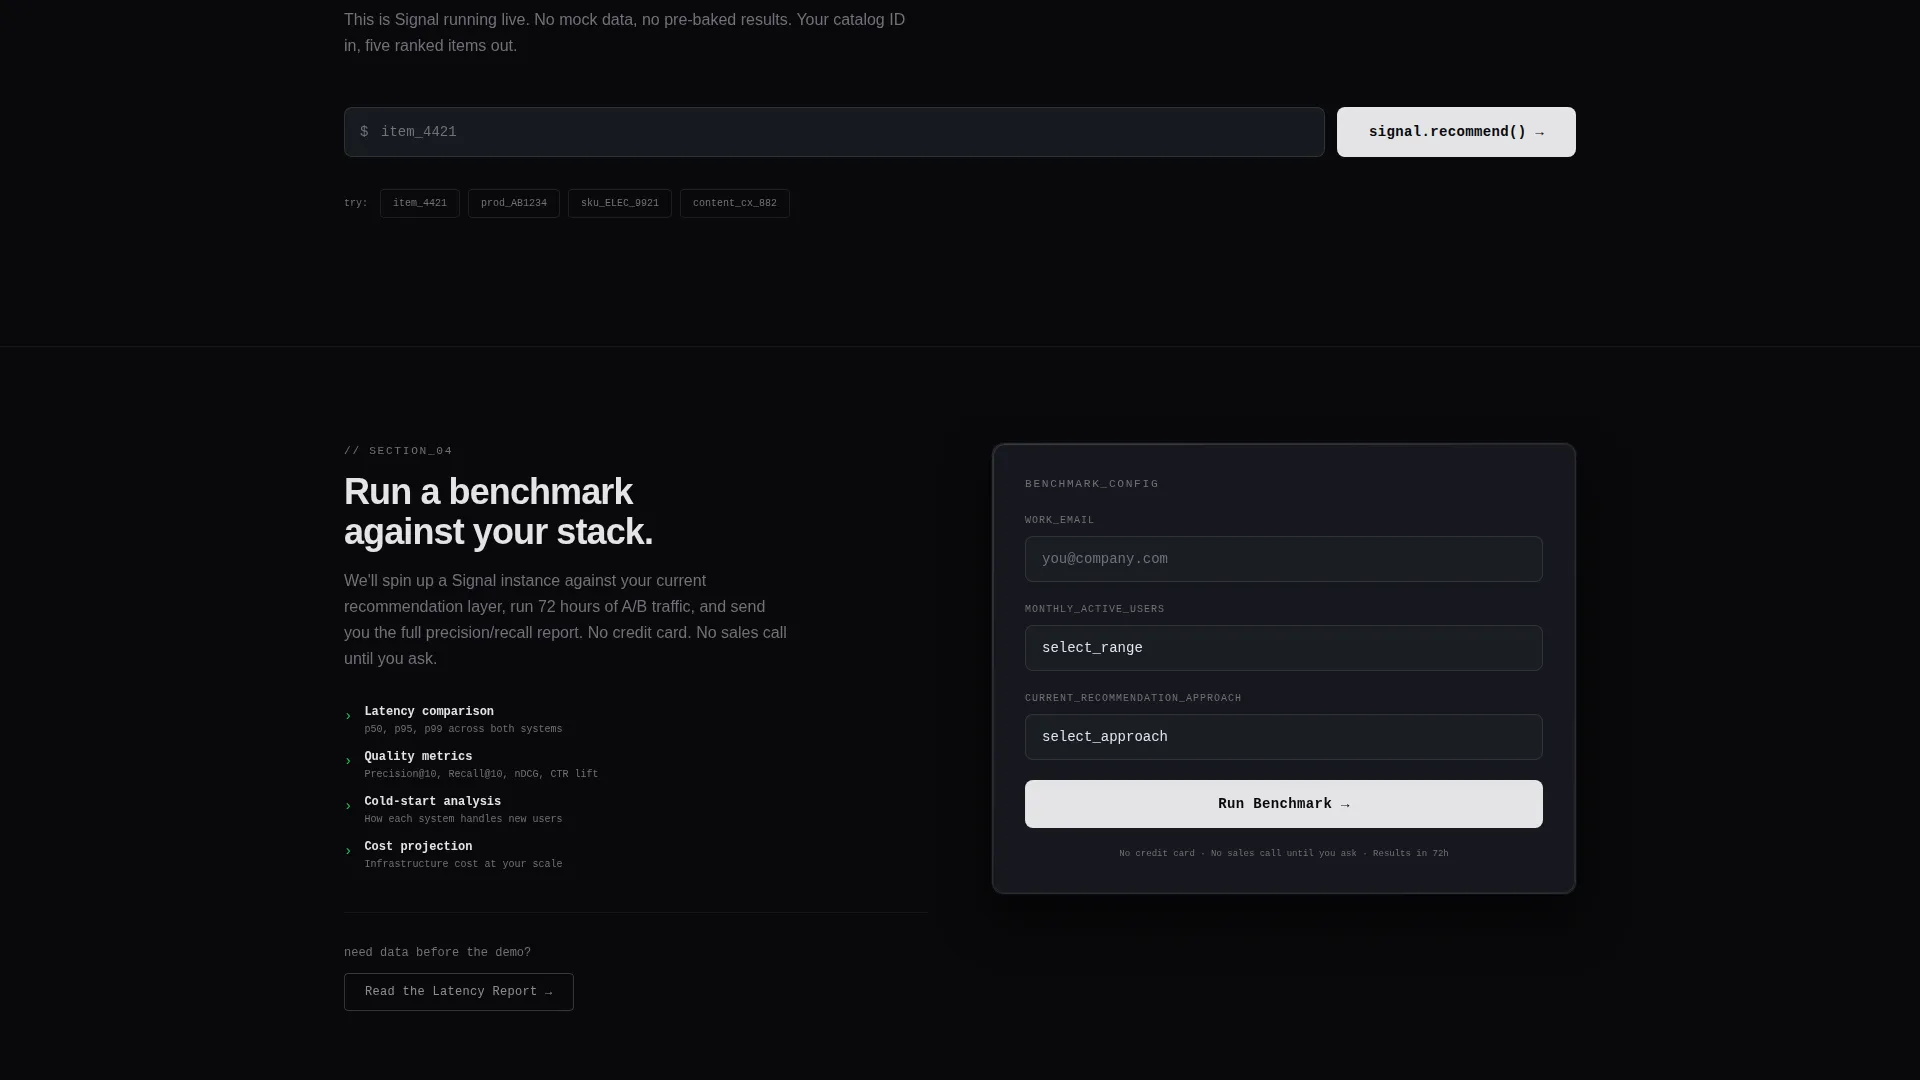Open the current recommendation approach dropdown

pyautogui.click(x=1284, y=737)
